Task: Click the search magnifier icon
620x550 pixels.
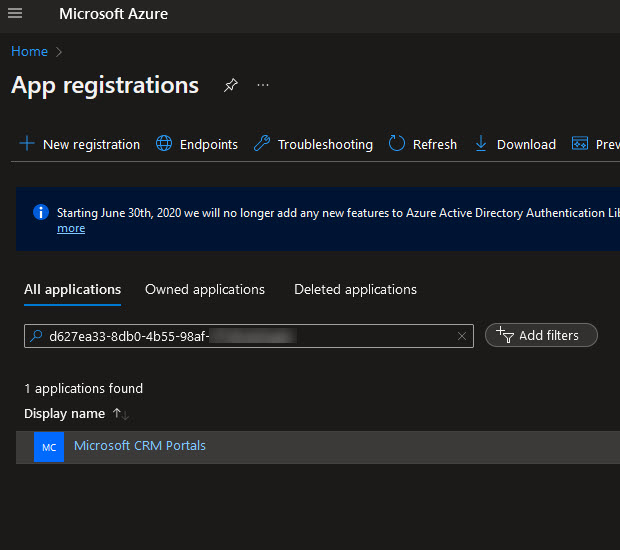Action: tap(36, 336)
